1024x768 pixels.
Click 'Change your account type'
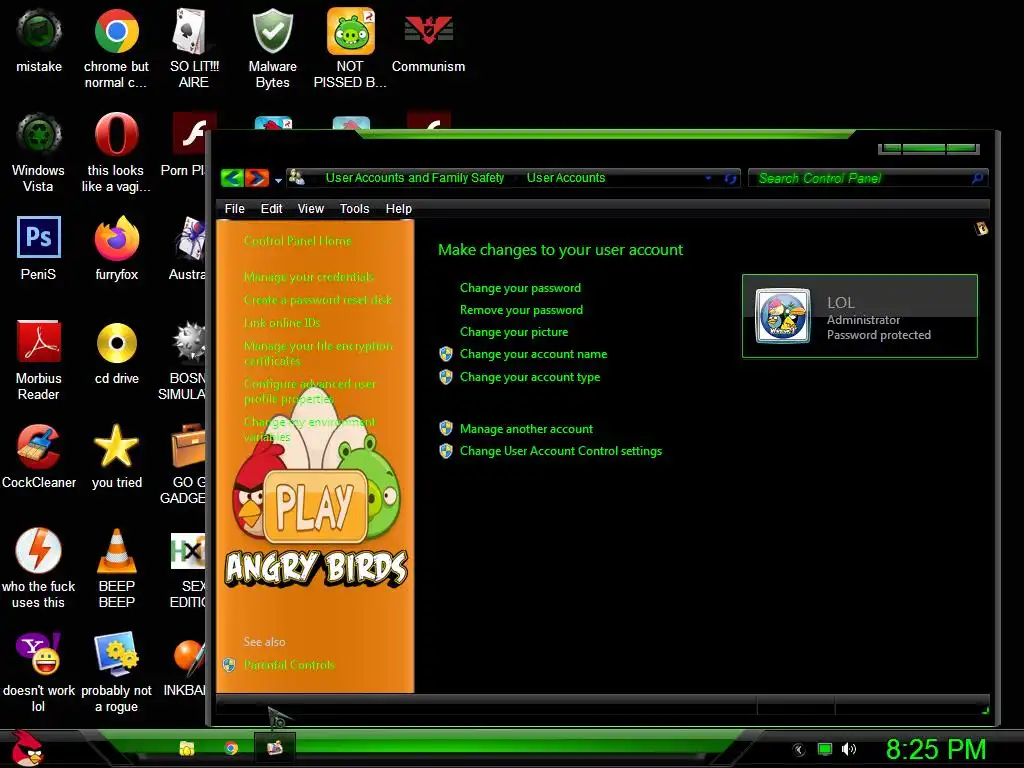530,377
